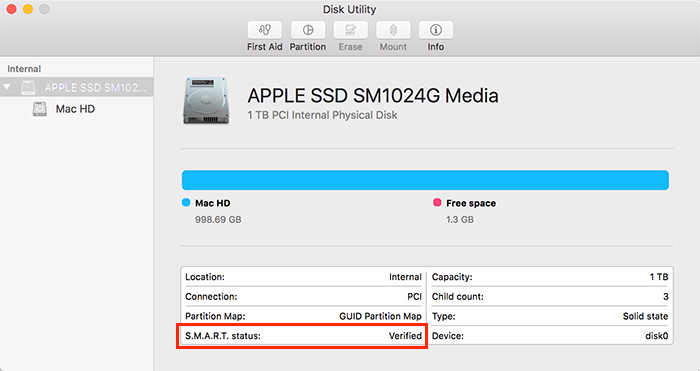Click the blue Mac HD usage bar

425,180
